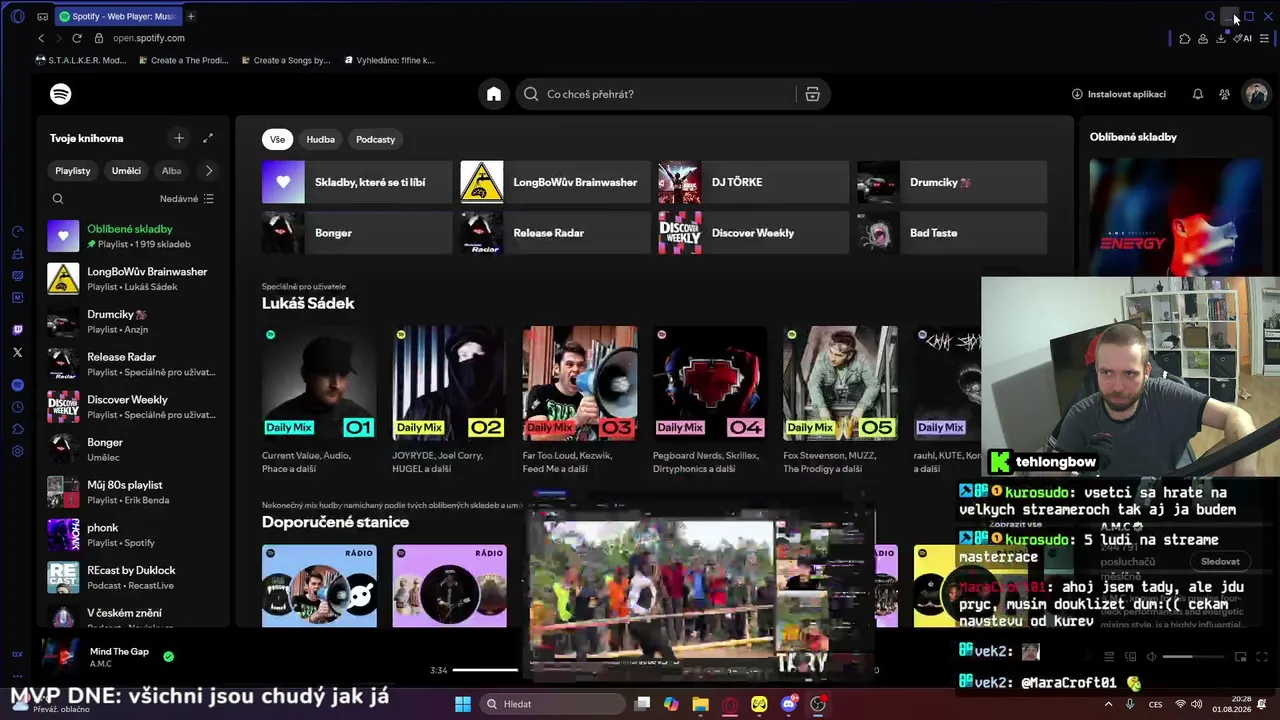This screenshot has width=1280, height=720.
Task: Filter library by Playlisty
Action: 73,170
